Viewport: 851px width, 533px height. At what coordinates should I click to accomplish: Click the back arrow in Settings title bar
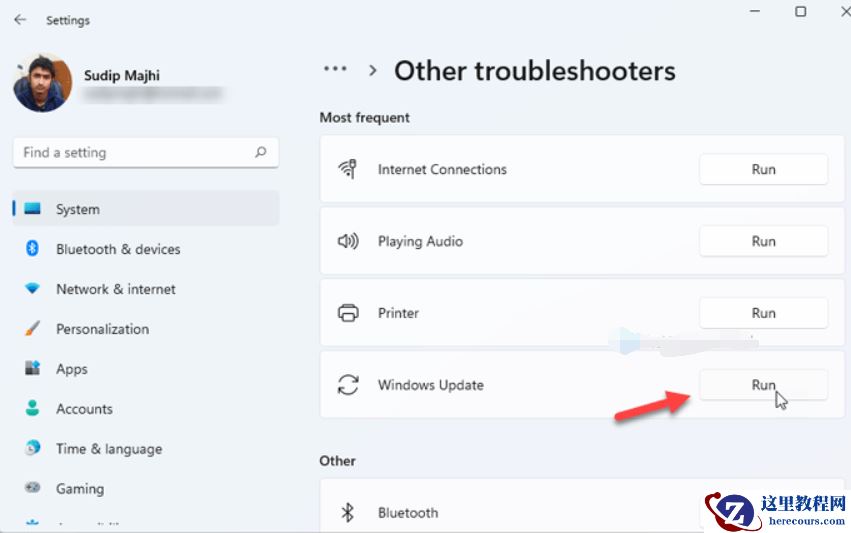click(x=20, y=19)
